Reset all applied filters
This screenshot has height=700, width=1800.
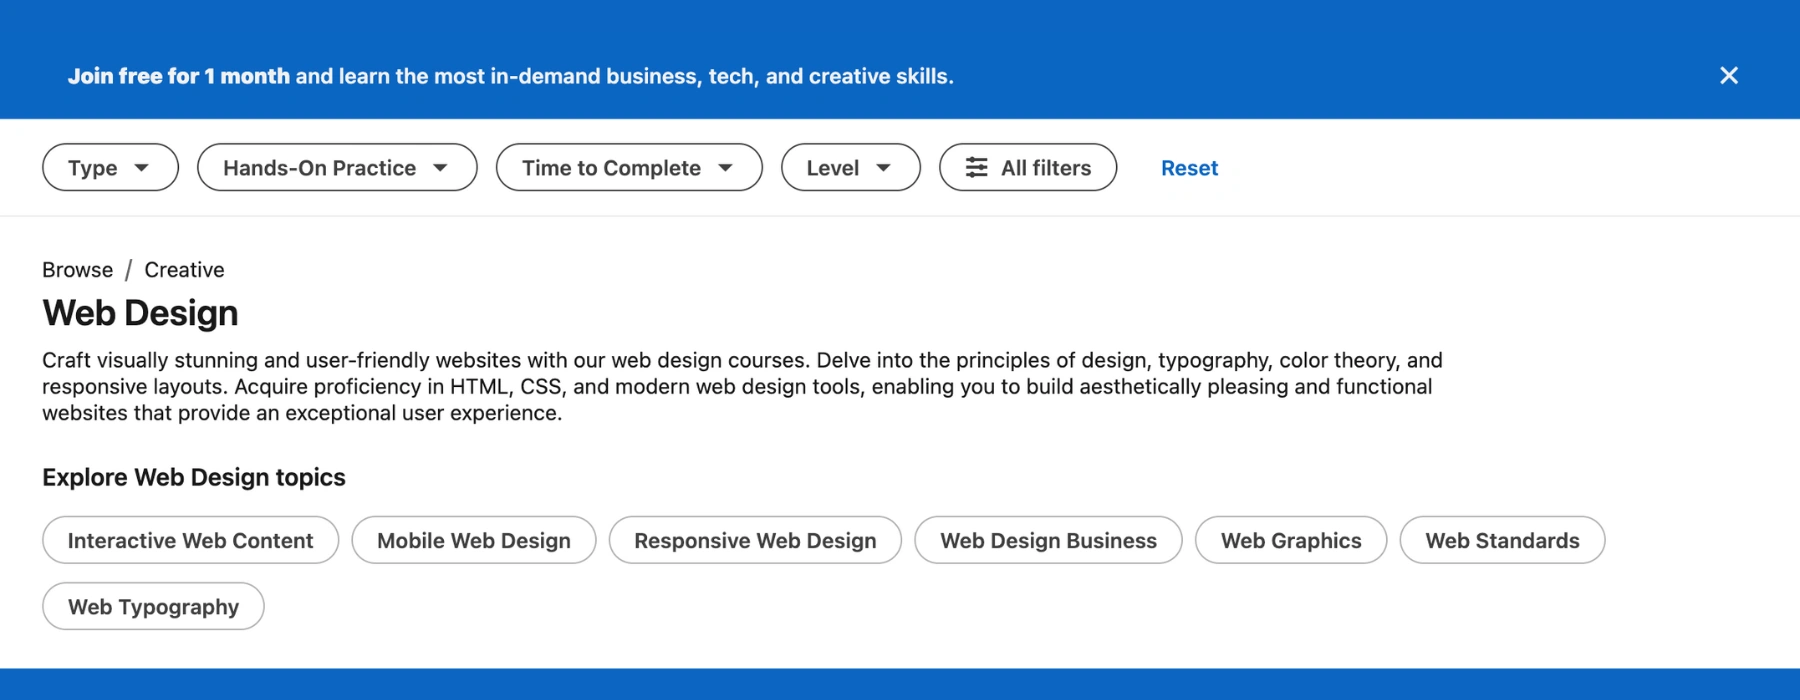coord(1189,168)
